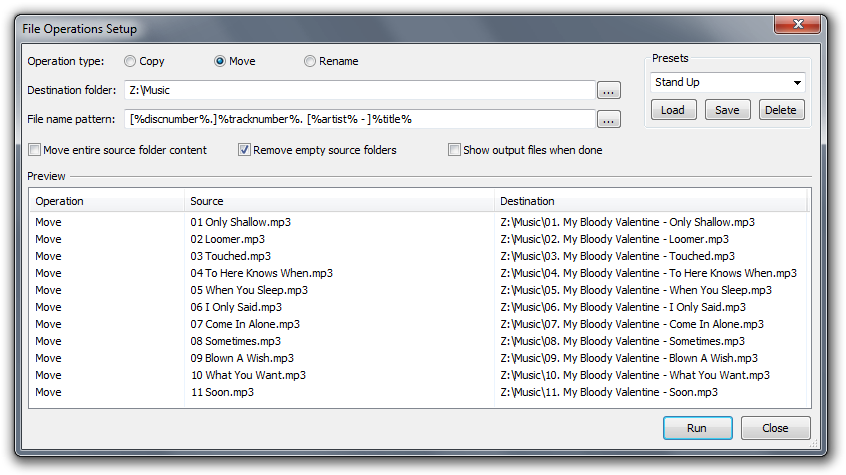
Task: Enable Move entire source folder content
Action: [35, 151]
